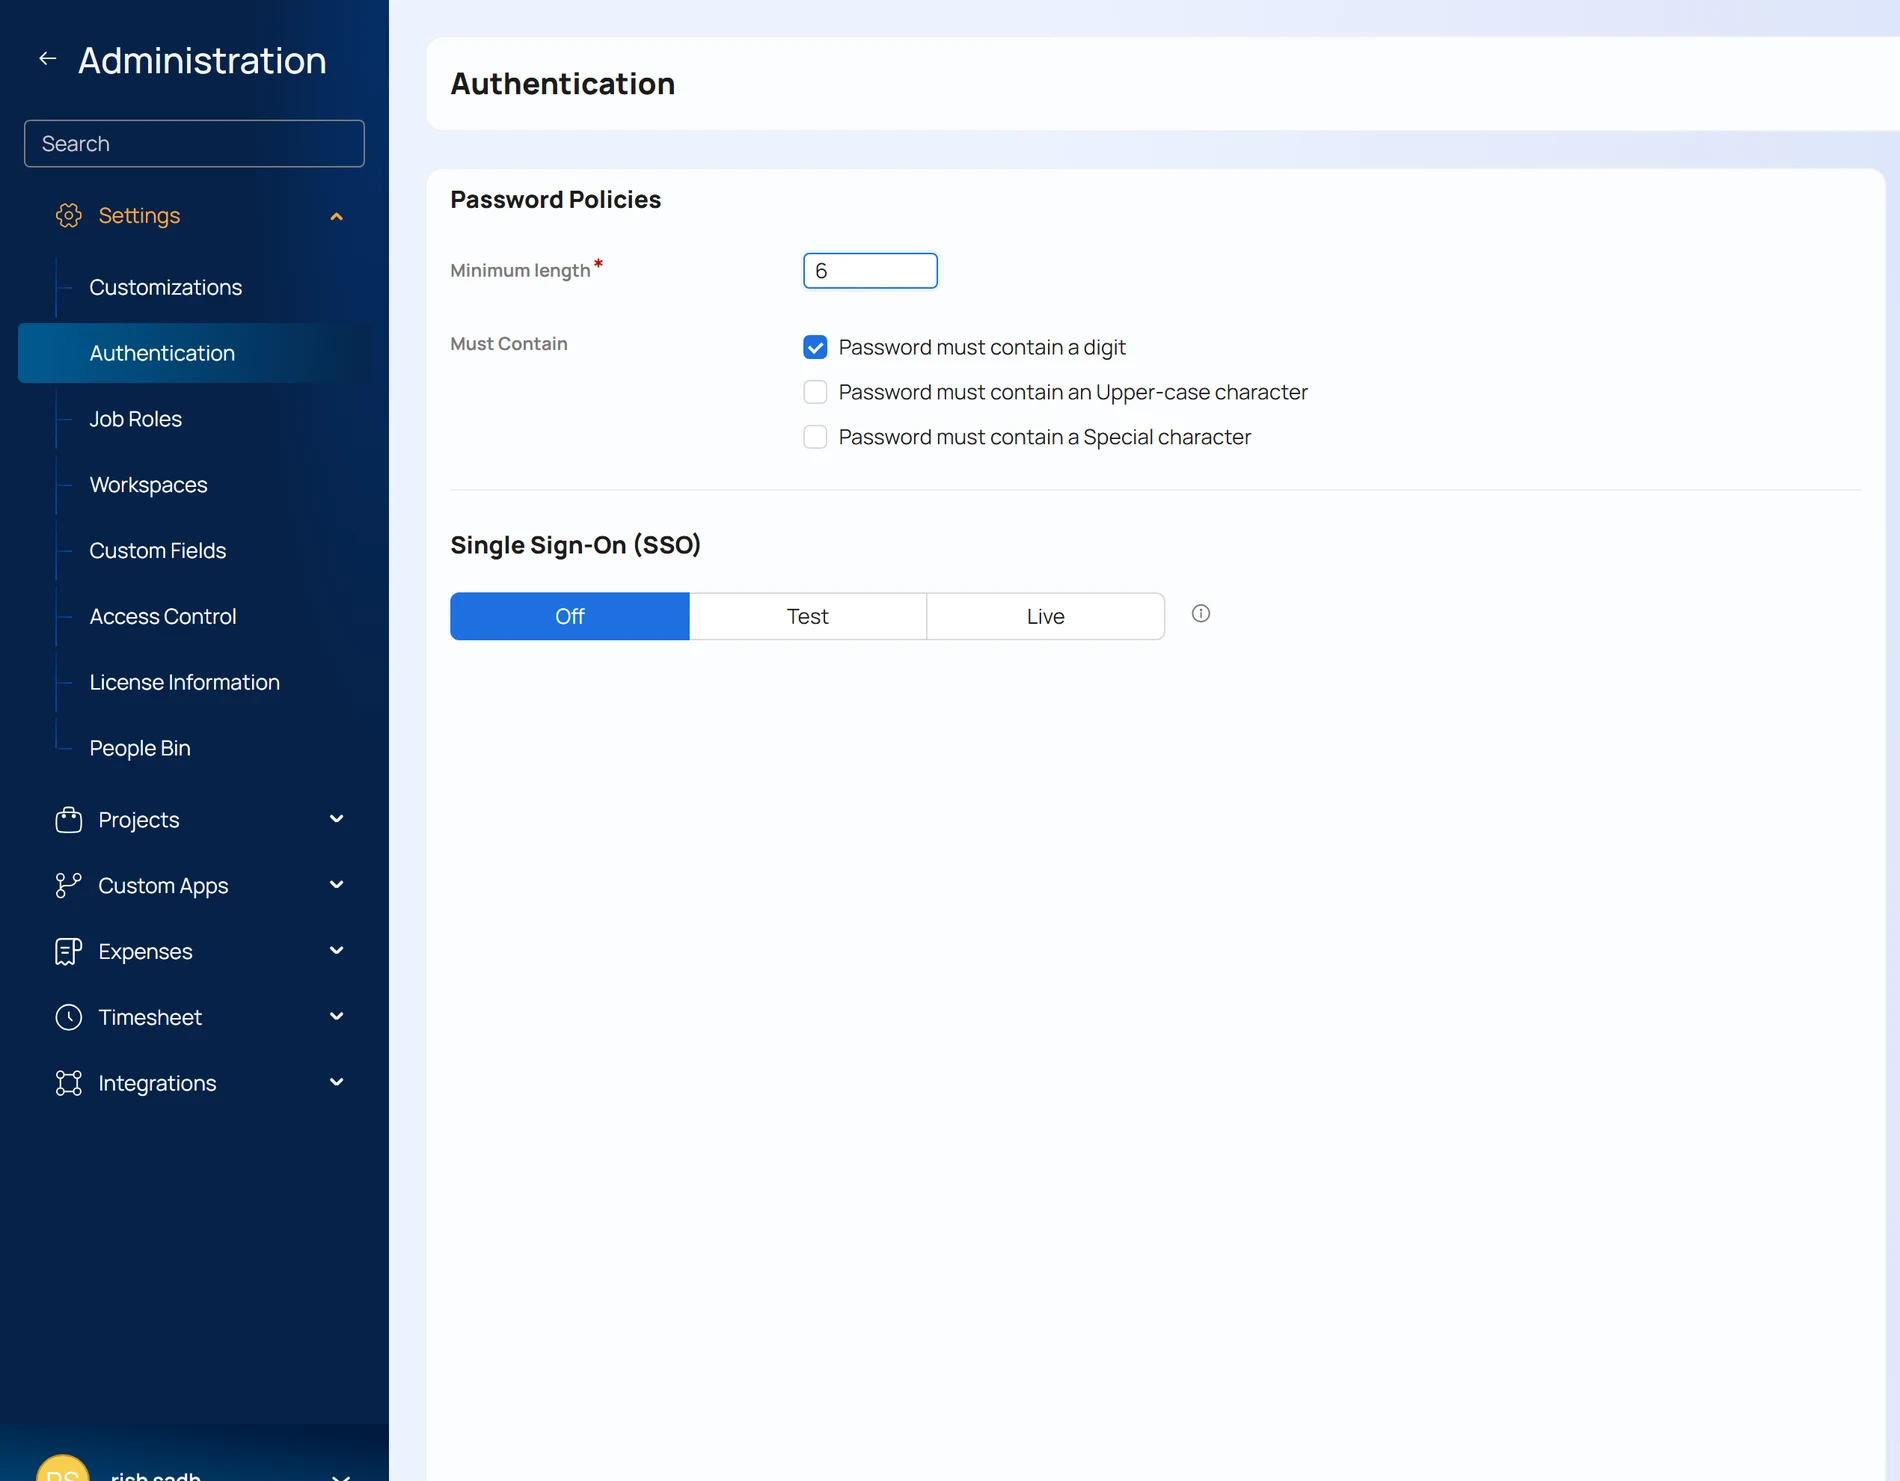Open People Bin page
This screenshot has height=1481, width=1900.
(140, 748)
